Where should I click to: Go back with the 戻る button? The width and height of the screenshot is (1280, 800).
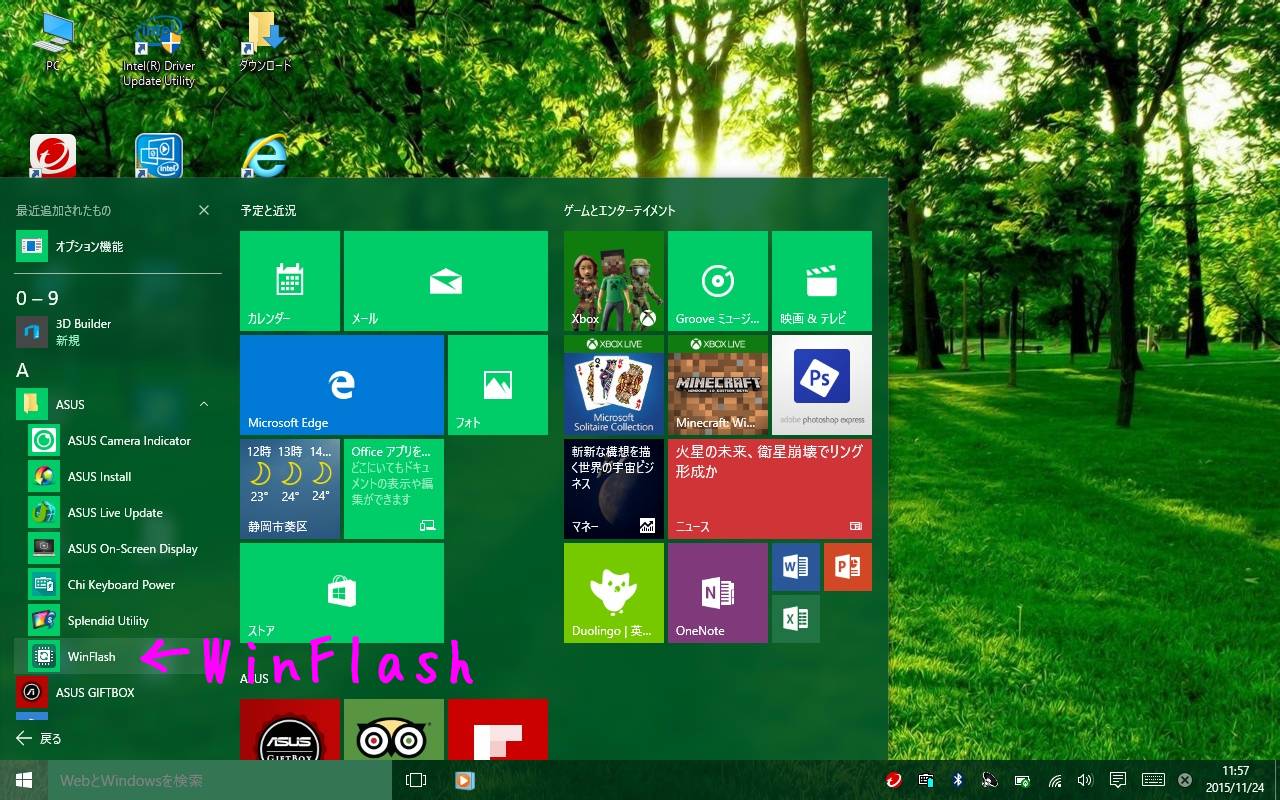tap(40, 739)
